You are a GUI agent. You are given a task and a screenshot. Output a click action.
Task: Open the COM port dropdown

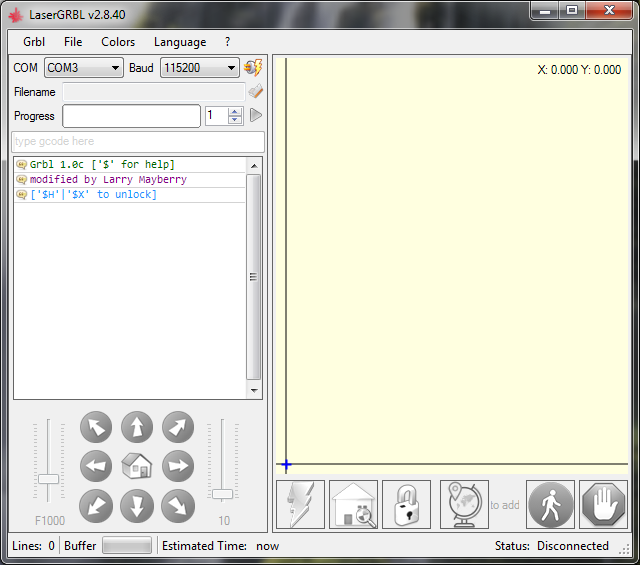[x=84, y=68]
